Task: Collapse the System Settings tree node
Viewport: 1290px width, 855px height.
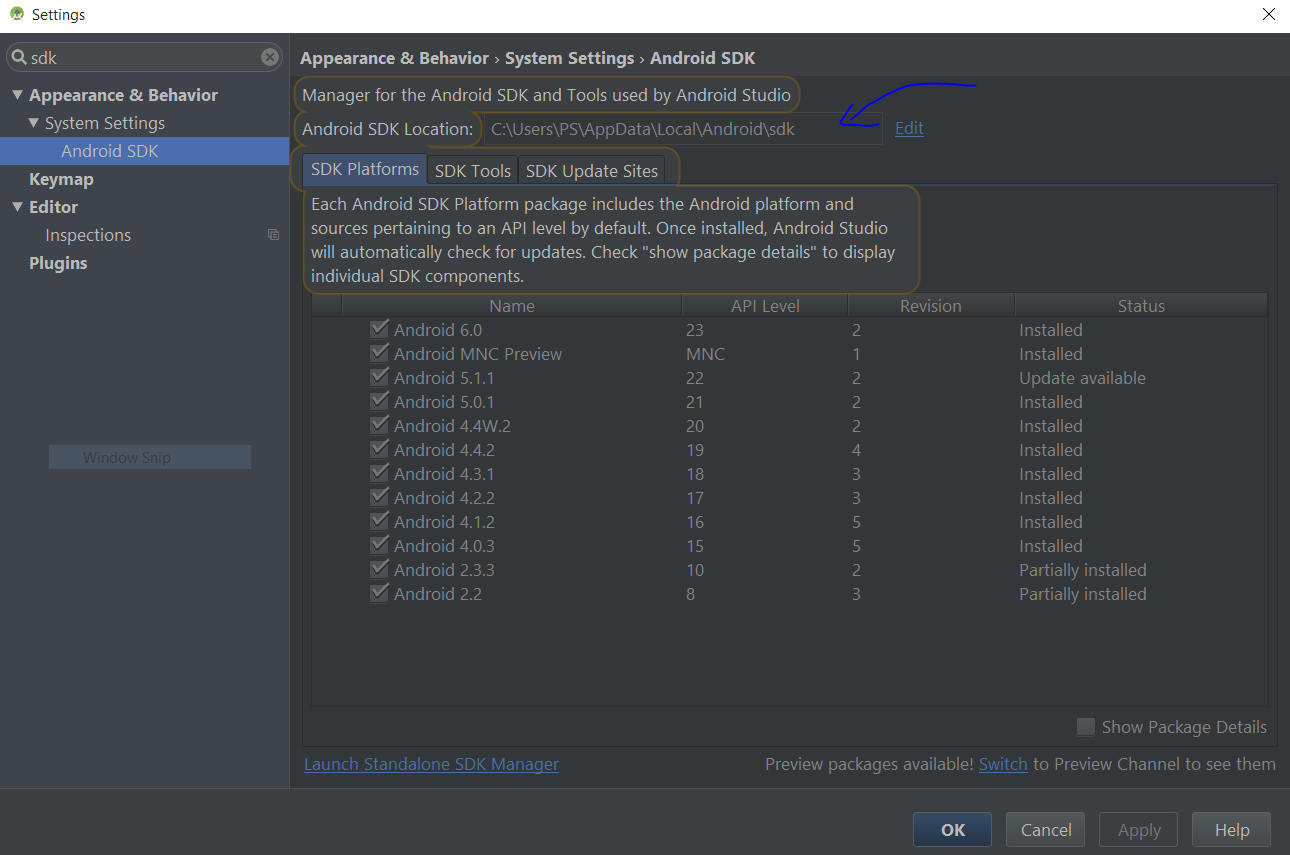Action: tap(33, 123)
